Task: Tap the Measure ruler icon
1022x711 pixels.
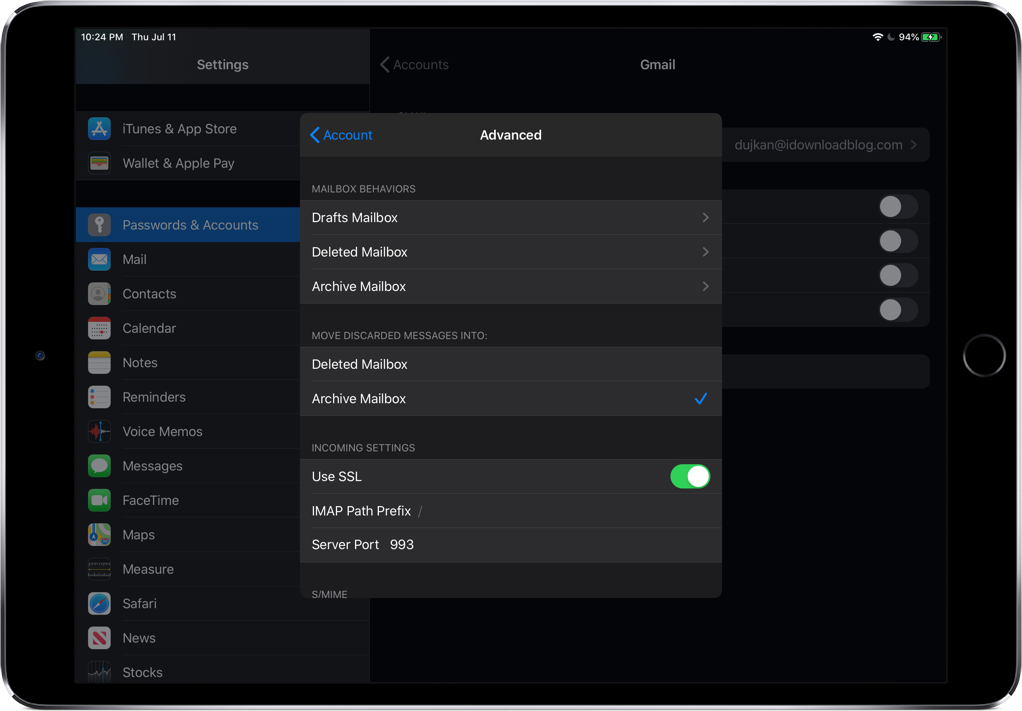Action: click(99, 569)
